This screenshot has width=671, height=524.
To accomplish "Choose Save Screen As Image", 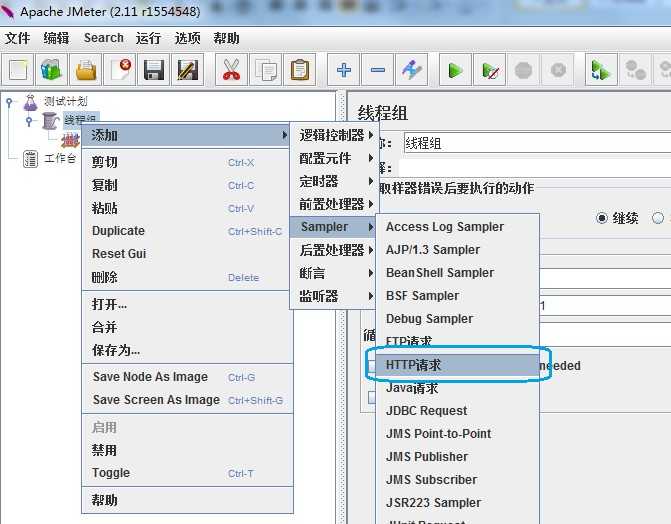I will [x=187, y=400].
